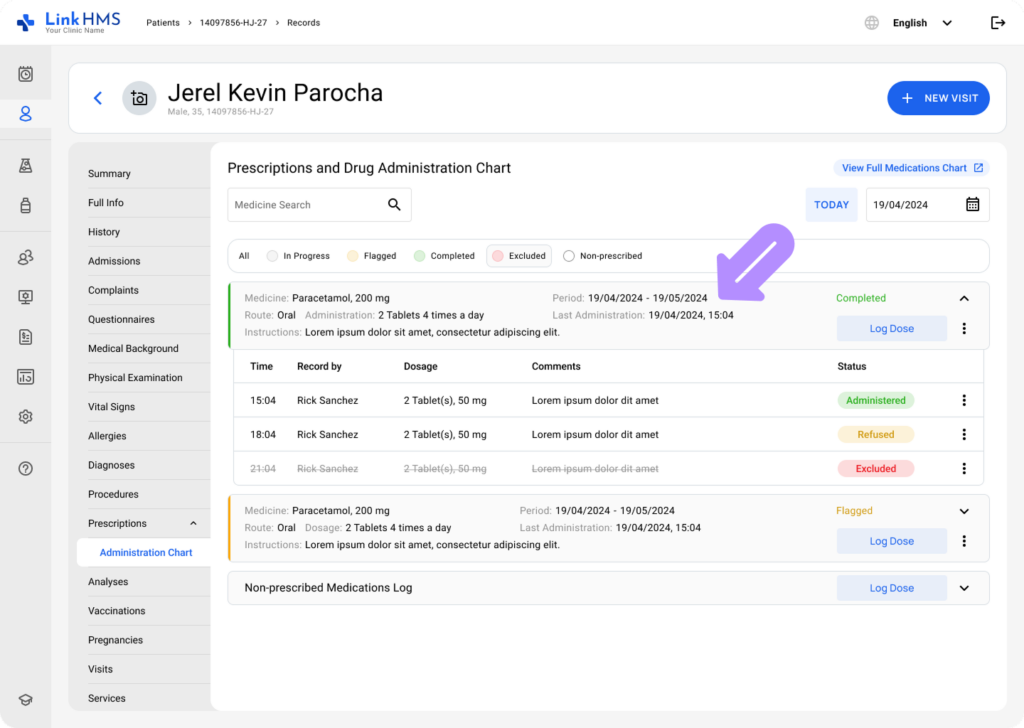
Task: Expand the Non-prescribed Medications Log chevron
Action: [964, 588]
